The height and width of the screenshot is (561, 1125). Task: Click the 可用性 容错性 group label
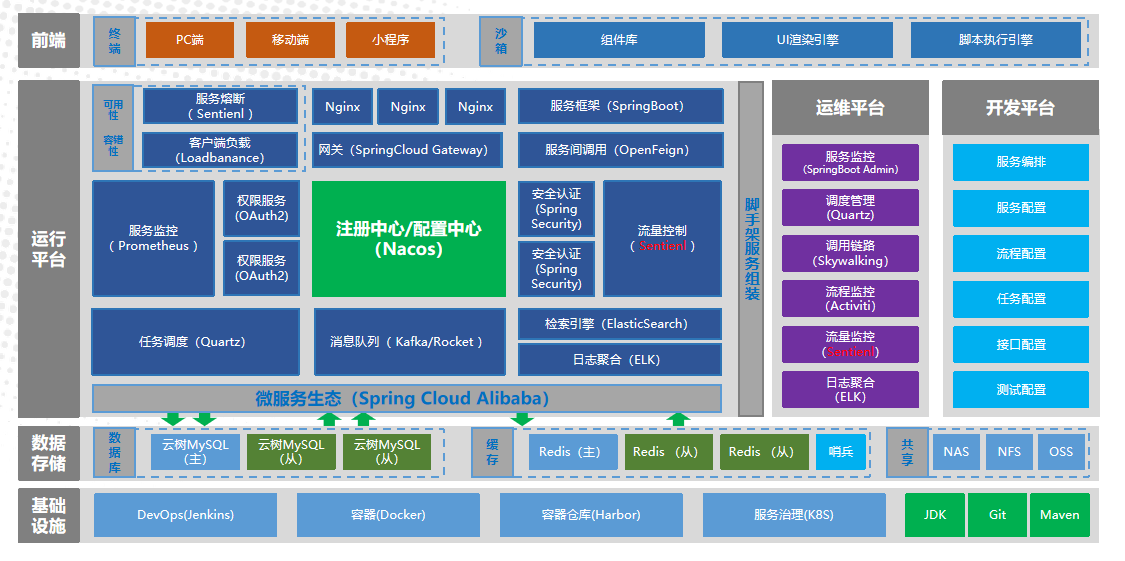[113, 128]
